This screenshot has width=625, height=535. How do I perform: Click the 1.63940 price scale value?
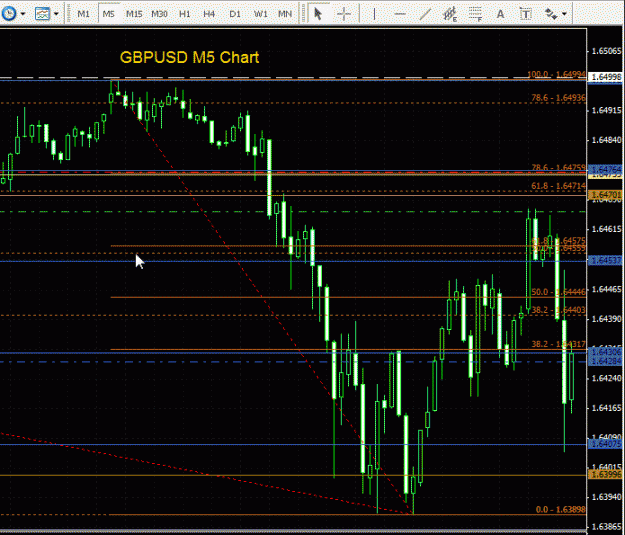(x=606, y=497)
